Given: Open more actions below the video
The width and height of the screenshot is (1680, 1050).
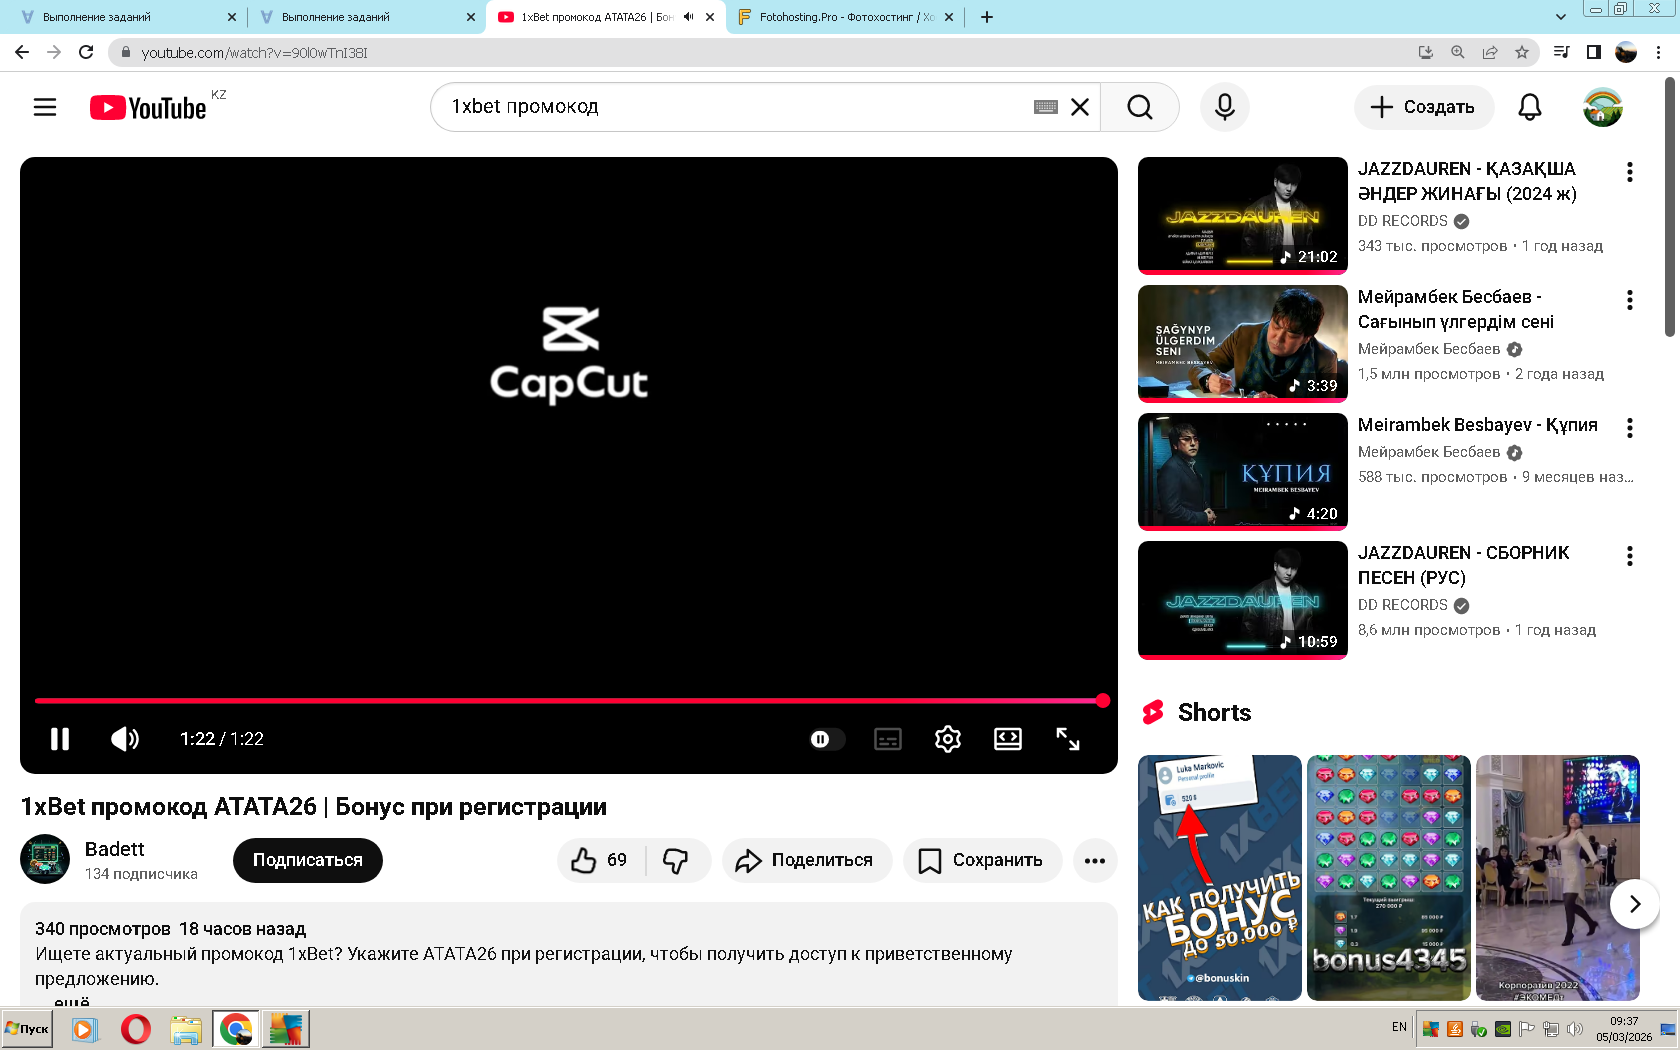Looking at the screenshot, I should click(x=1095, y=860).
